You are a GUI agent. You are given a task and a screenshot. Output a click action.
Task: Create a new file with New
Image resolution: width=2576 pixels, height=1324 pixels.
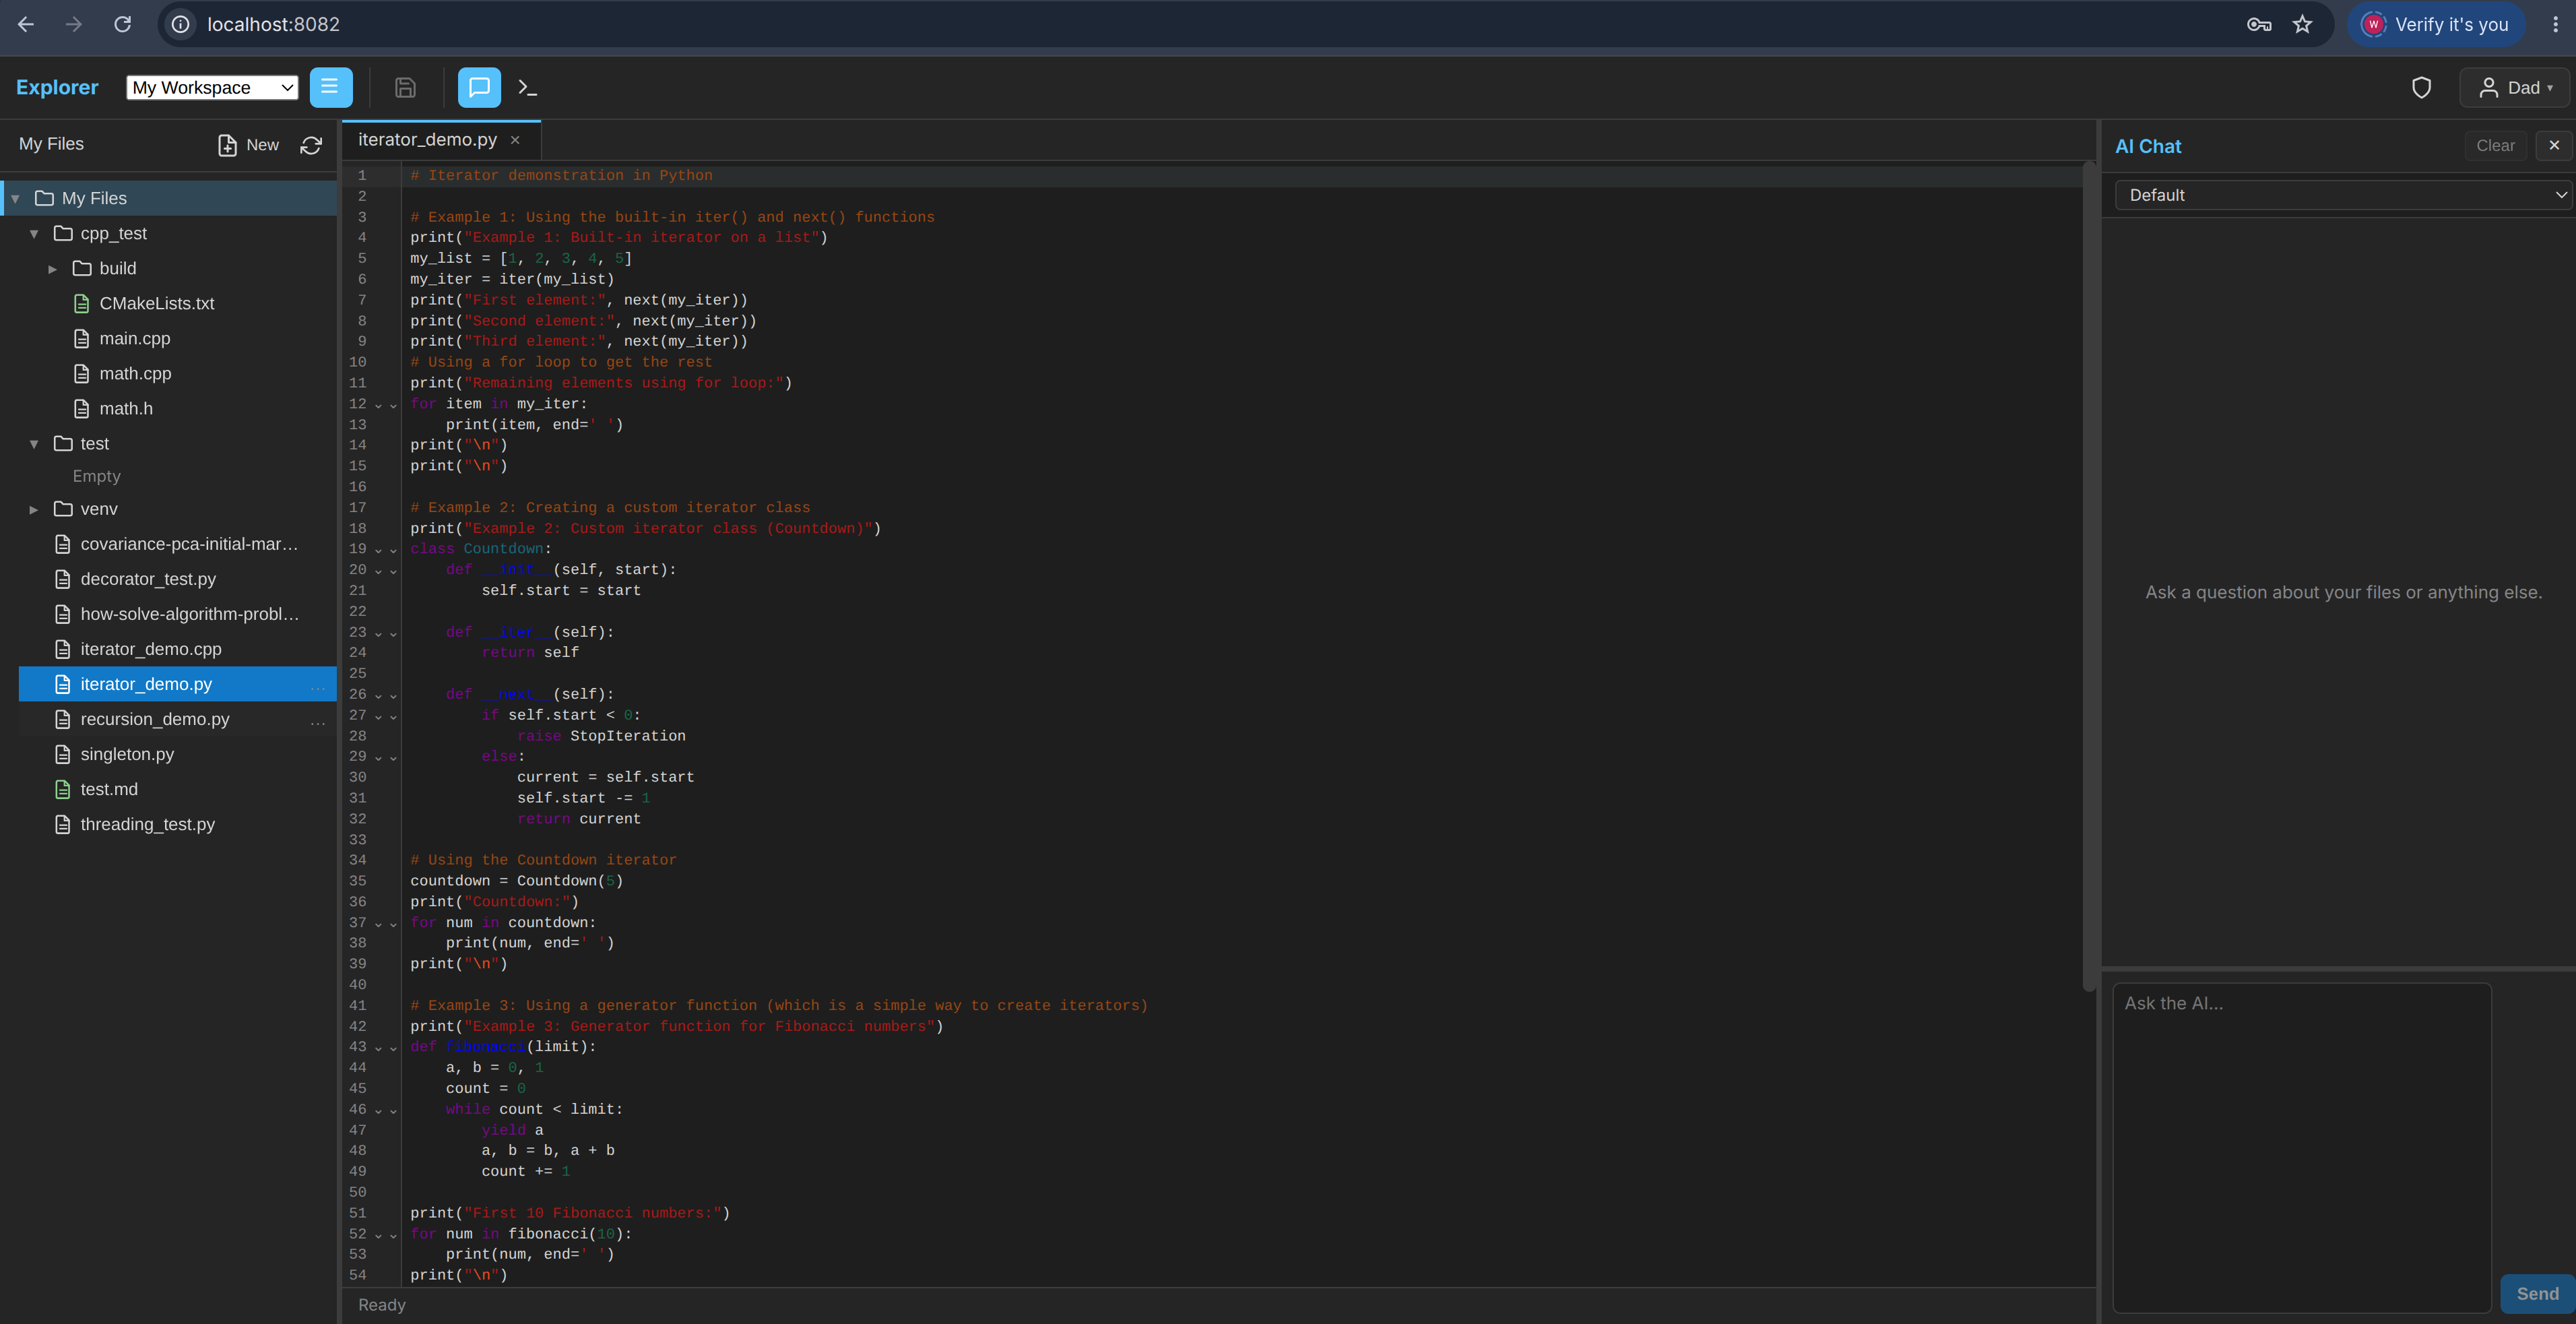point(248,145)
